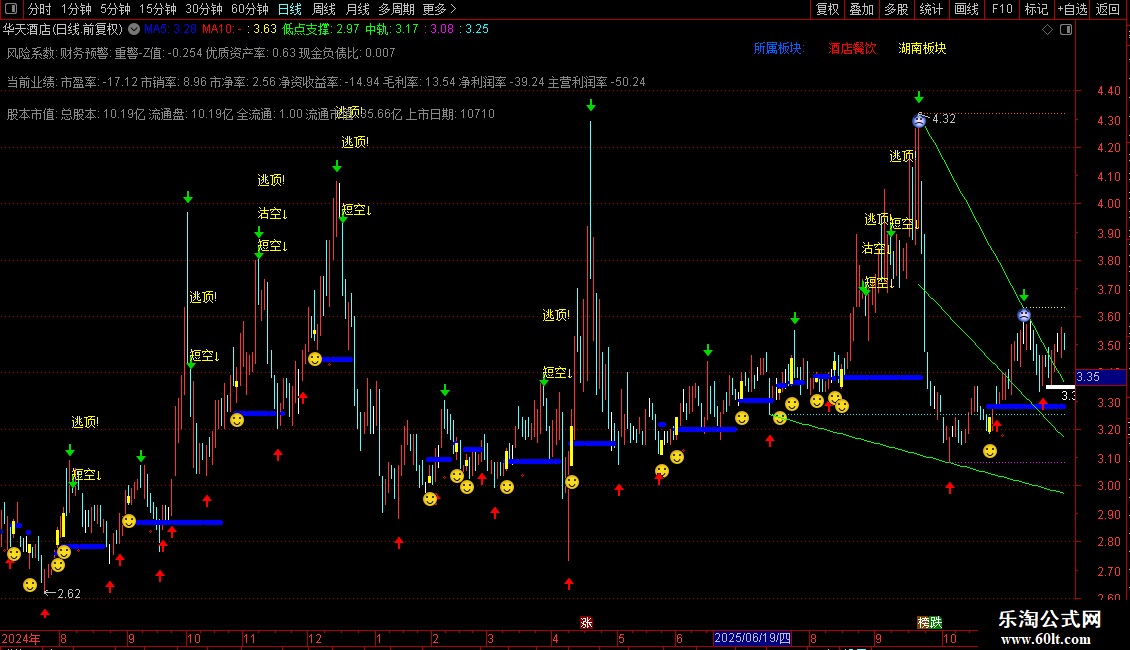The width and height of the screenshot is (1130, 650).
Task: Switch to 周线 weekly chart
Action: 324,9
